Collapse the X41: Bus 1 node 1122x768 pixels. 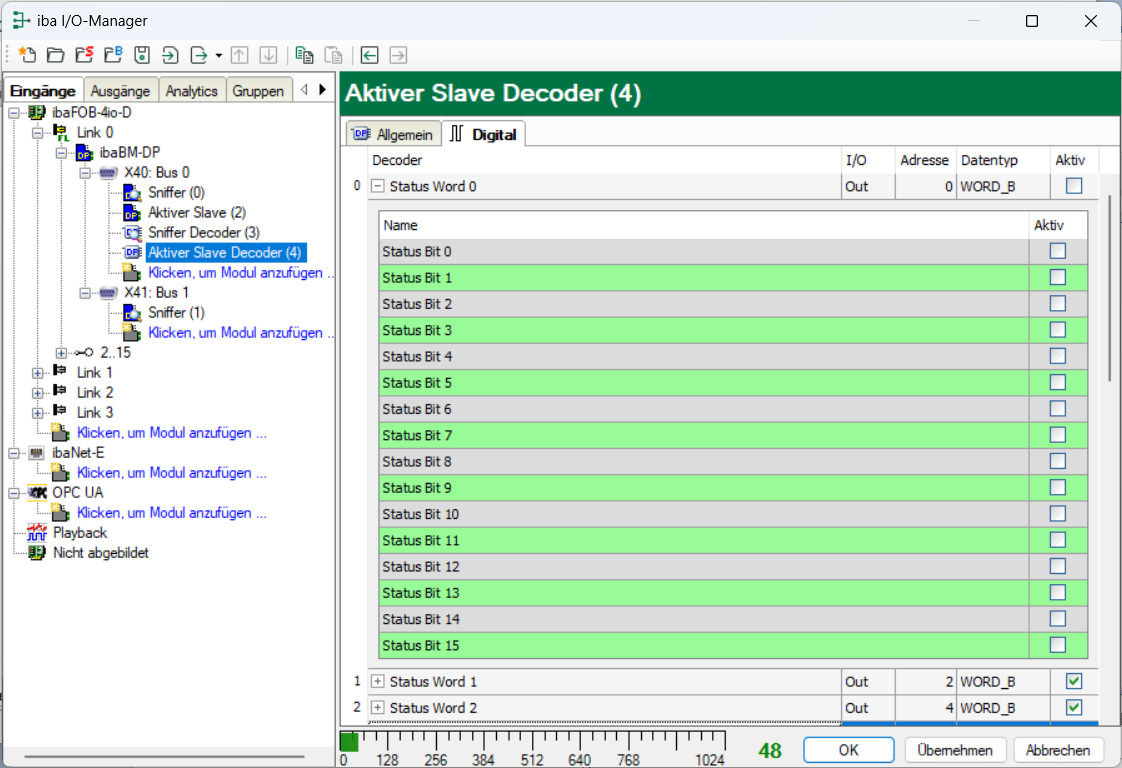tap(85, 293)
